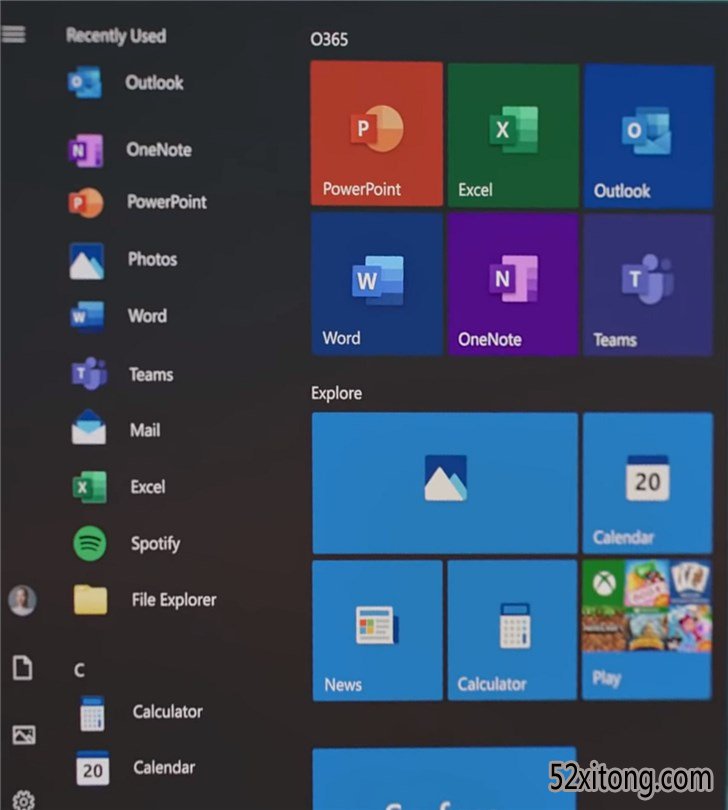Viewport: 728px width, 810px height.
Task: Open Outlook from Recently Used list
Action: 126,83
